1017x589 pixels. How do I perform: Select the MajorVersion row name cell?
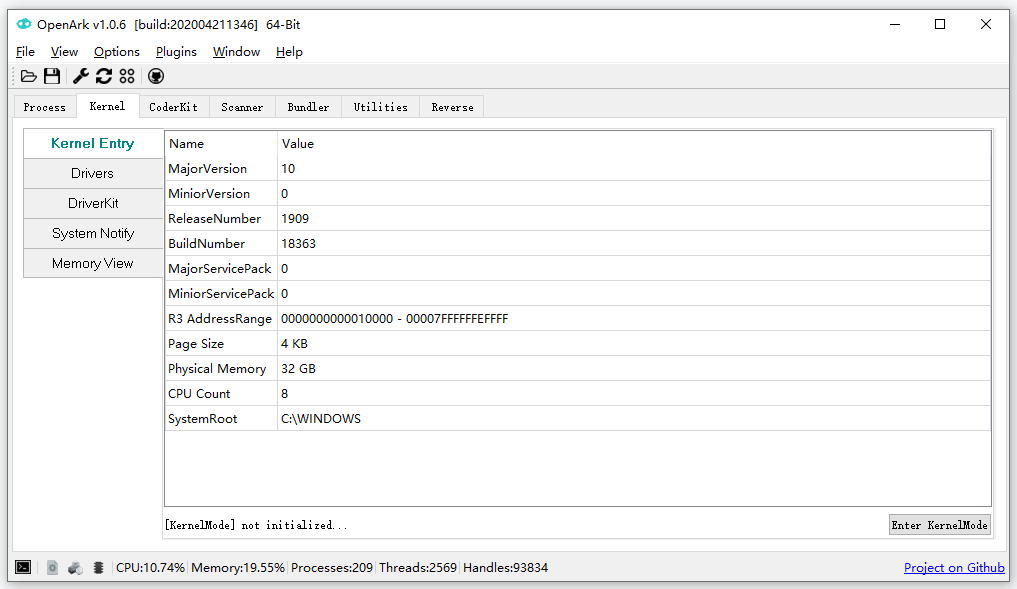[x=221, y=169]
